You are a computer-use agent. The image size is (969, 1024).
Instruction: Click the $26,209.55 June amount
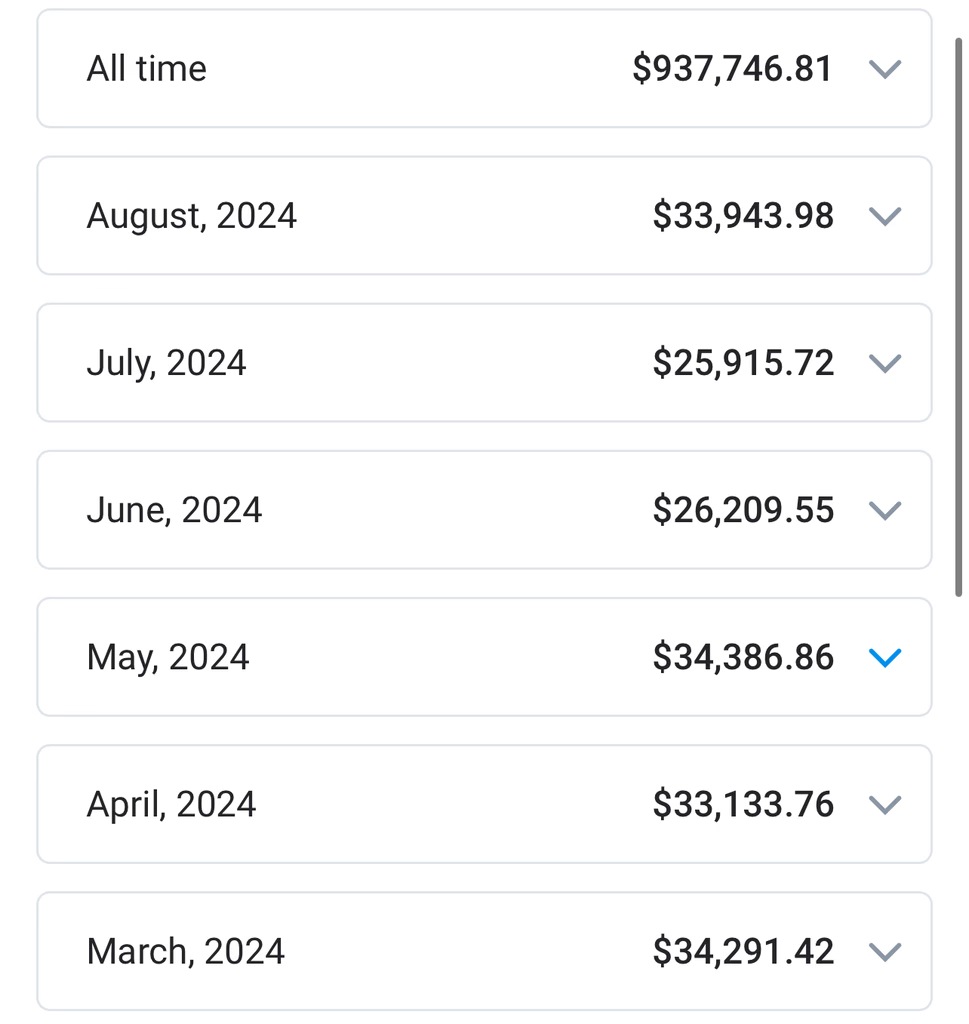pyautogui.click(x=743, y=510)
